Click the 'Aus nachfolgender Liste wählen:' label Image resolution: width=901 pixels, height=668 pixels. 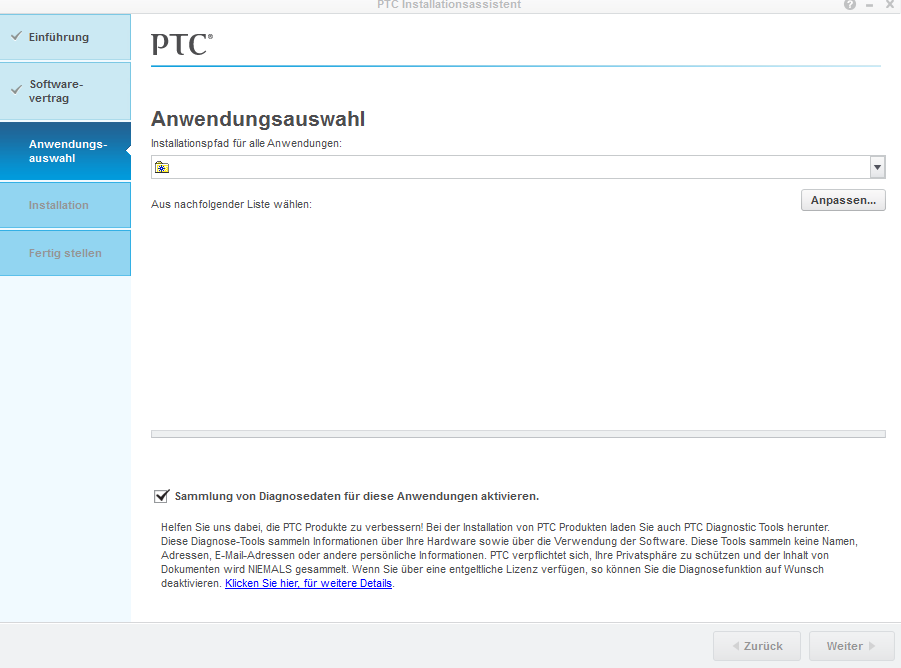pos(232,204)
